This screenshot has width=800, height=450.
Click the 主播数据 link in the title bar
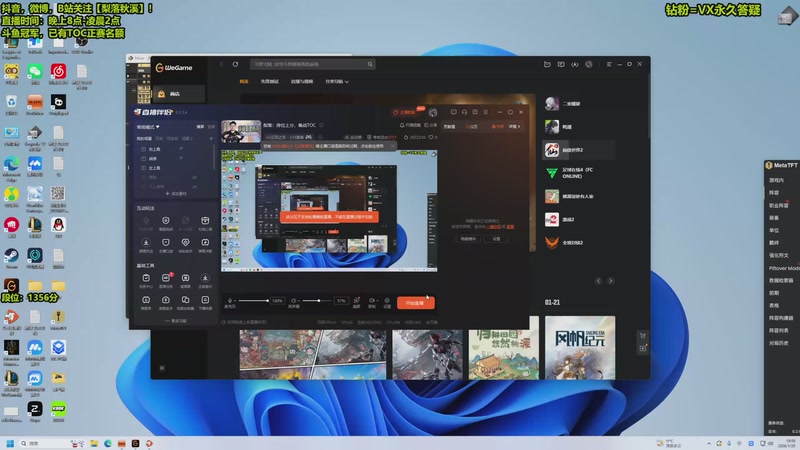[404, 112]
